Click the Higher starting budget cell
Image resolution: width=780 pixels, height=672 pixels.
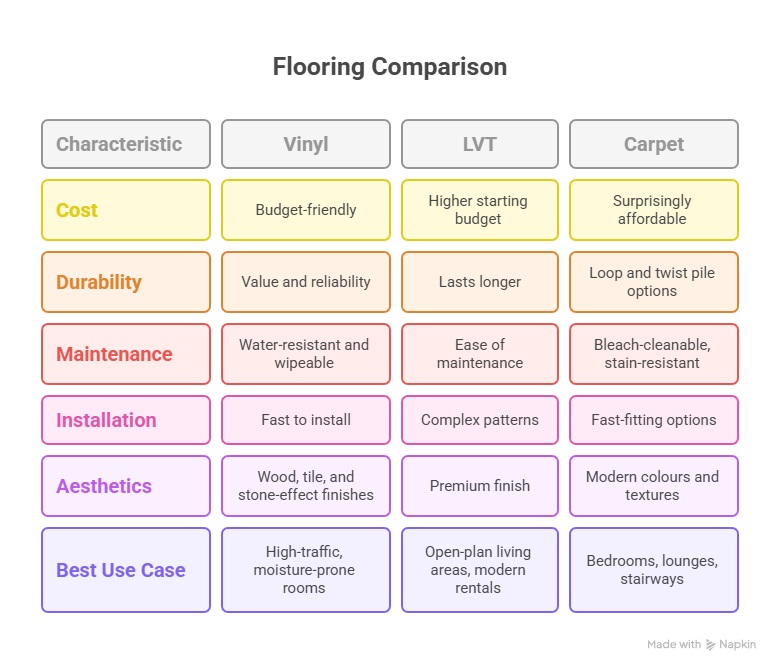coord(480,210)
